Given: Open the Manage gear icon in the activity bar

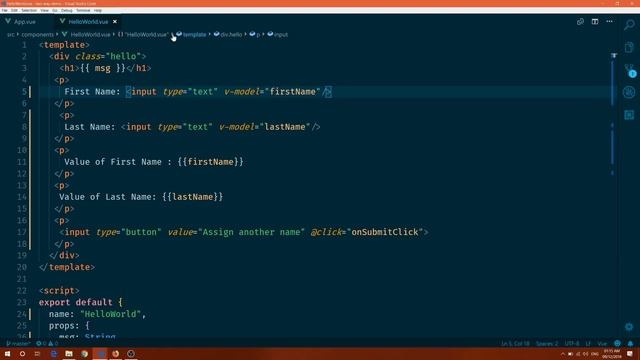Looking at the screenshot, I should coord(629,327).
